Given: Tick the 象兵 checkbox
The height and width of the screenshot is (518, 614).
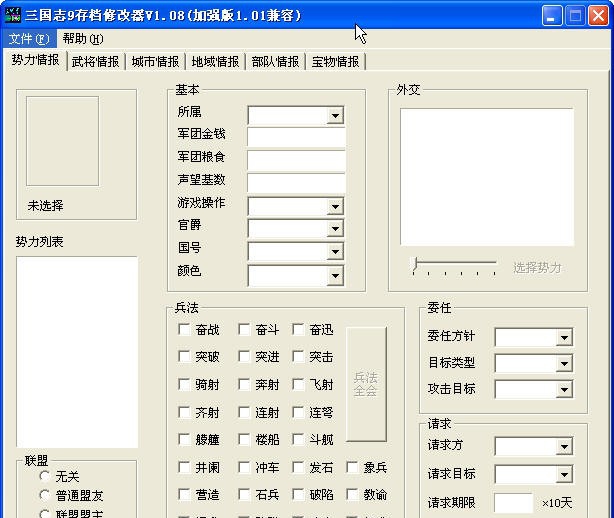Looking at the screenshot, I should click(x=353, y=467).
